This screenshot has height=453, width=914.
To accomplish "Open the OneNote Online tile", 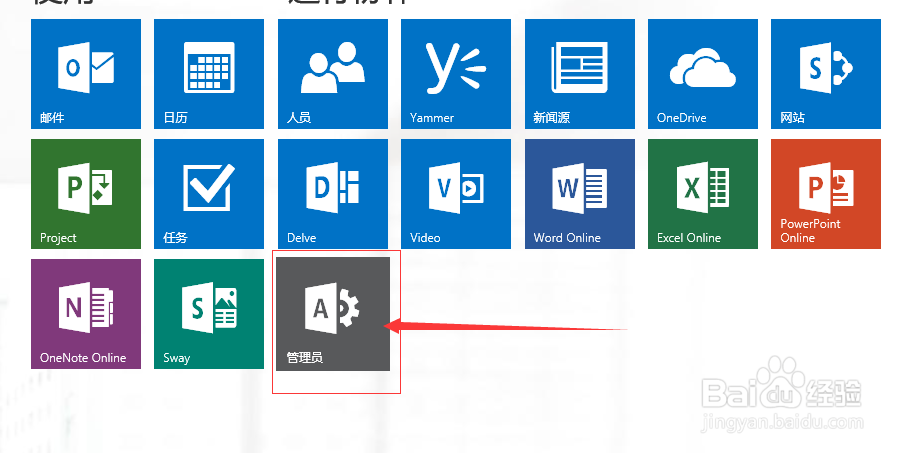I will click(86, 314).
